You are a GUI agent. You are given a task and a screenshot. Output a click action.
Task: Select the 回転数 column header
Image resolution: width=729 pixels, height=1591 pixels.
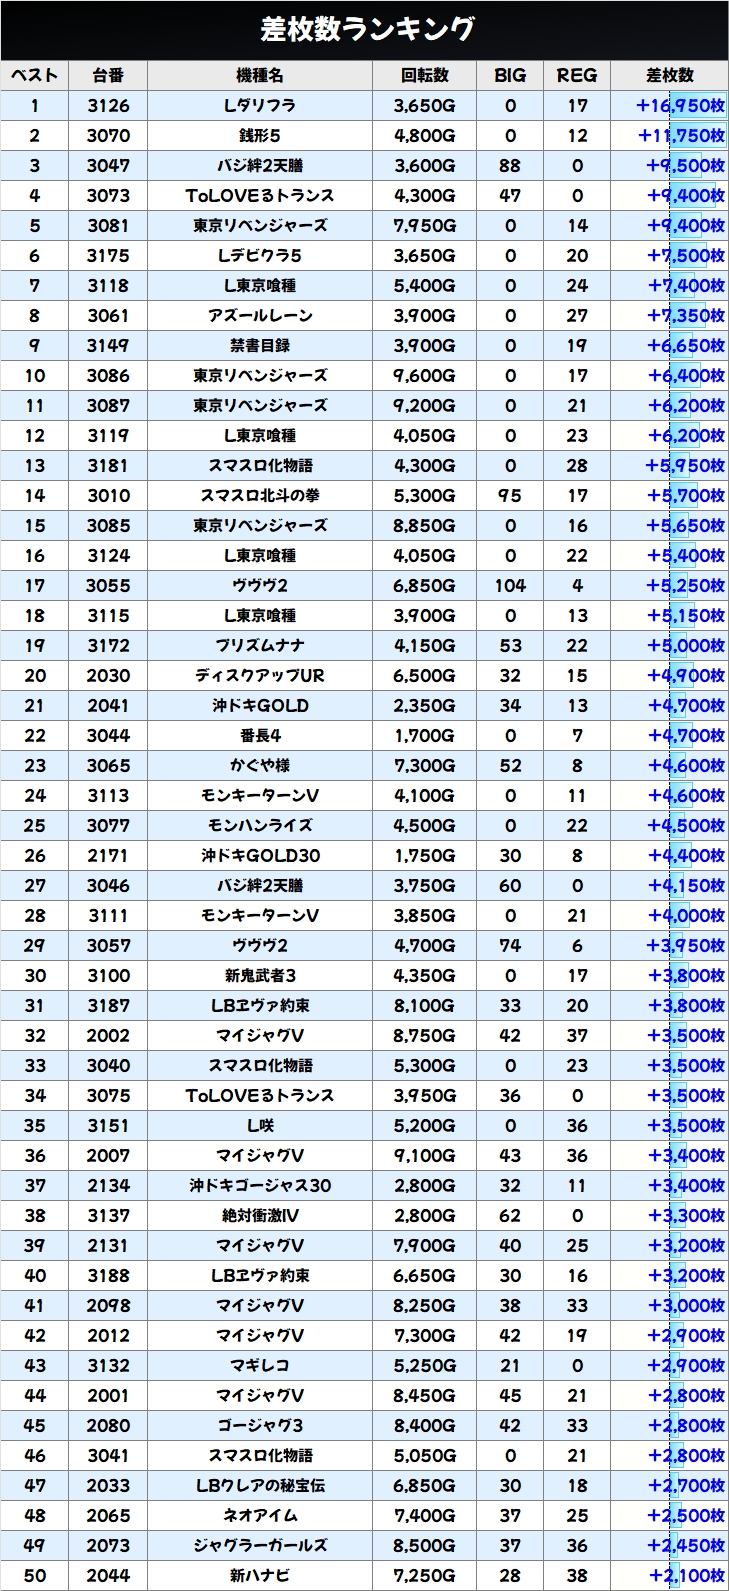coord(425,76)
